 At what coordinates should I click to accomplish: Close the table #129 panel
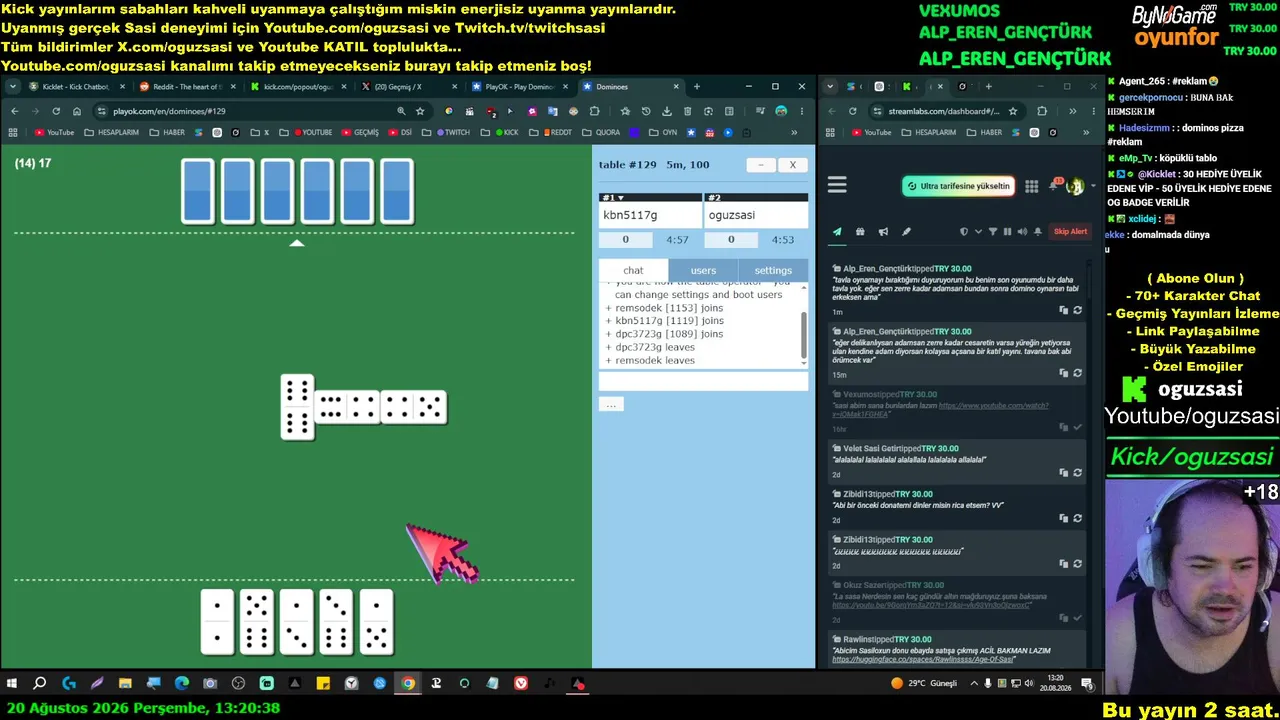tap(792, 165)
